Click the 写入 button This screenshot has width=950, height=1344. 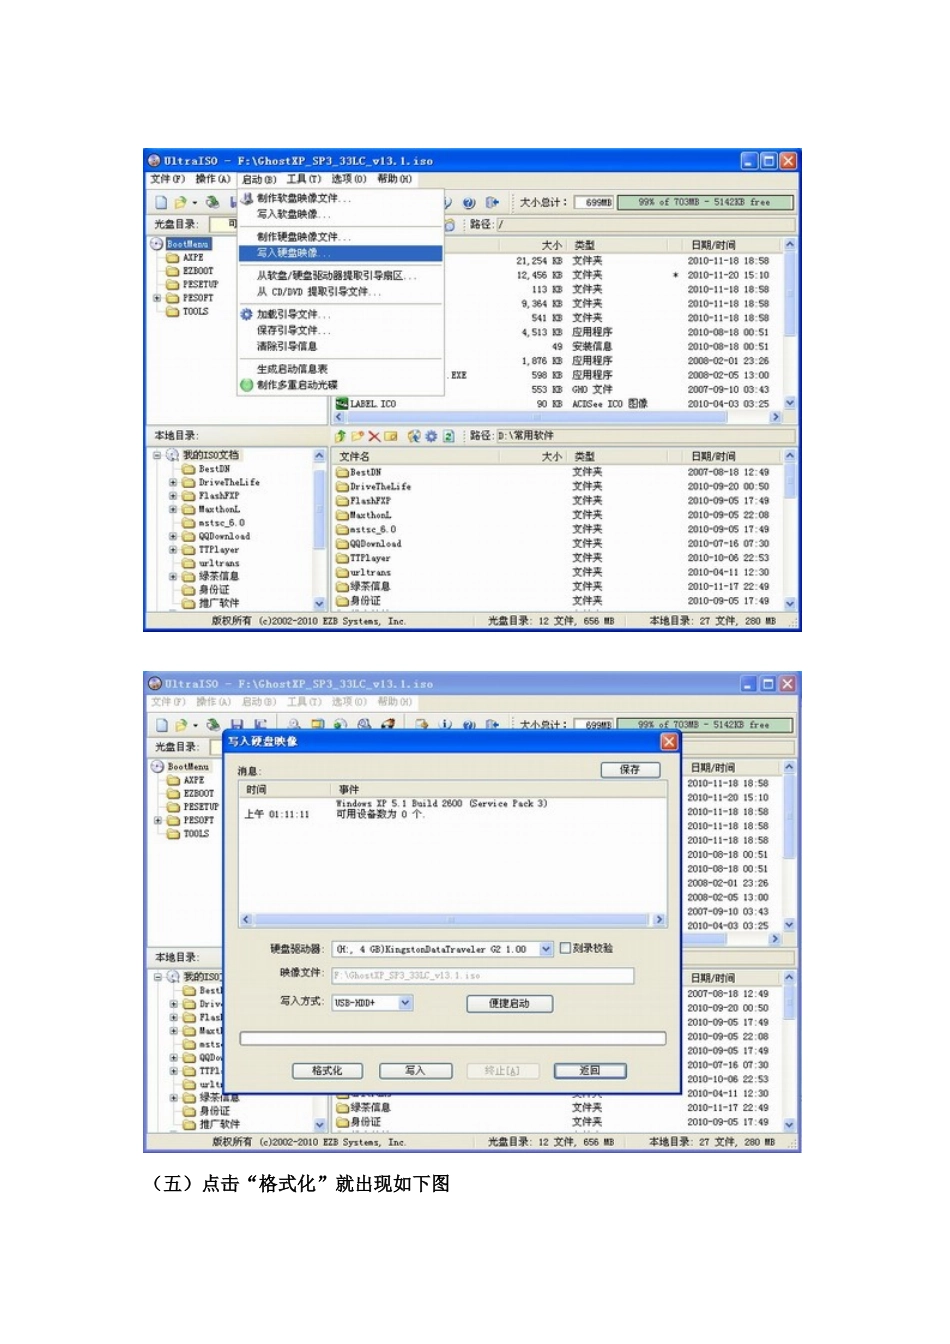pos(415,1070)
